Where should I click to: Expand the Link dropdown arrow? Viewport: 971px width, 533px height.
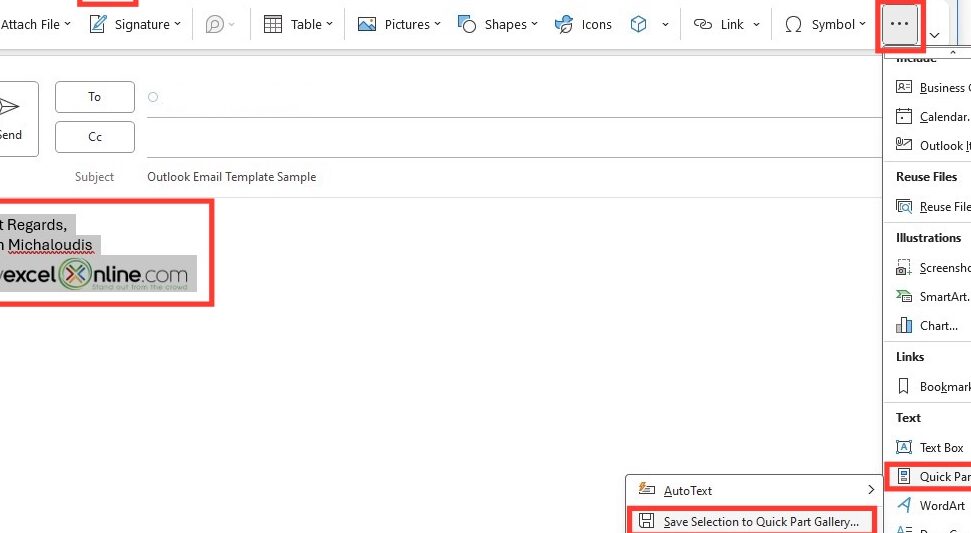click(756, 25)
